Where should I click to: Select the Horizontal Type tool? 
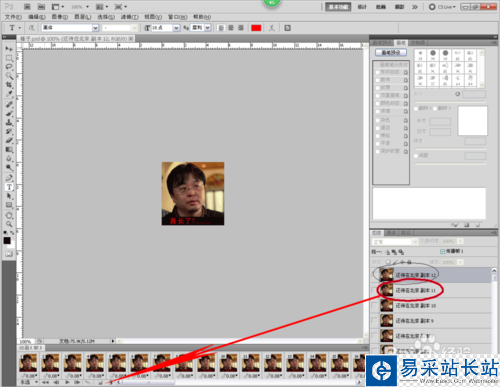pos(9,187)
